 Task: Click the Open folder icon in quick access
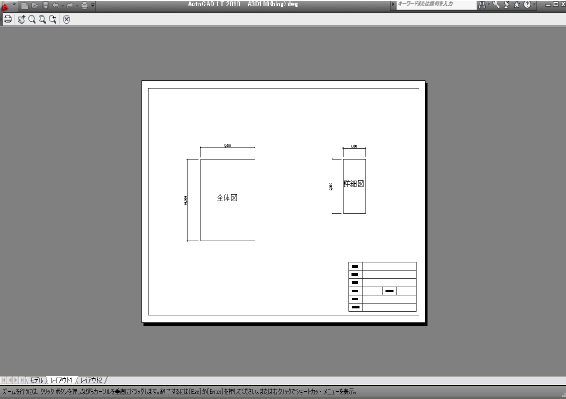coord(35,6)
